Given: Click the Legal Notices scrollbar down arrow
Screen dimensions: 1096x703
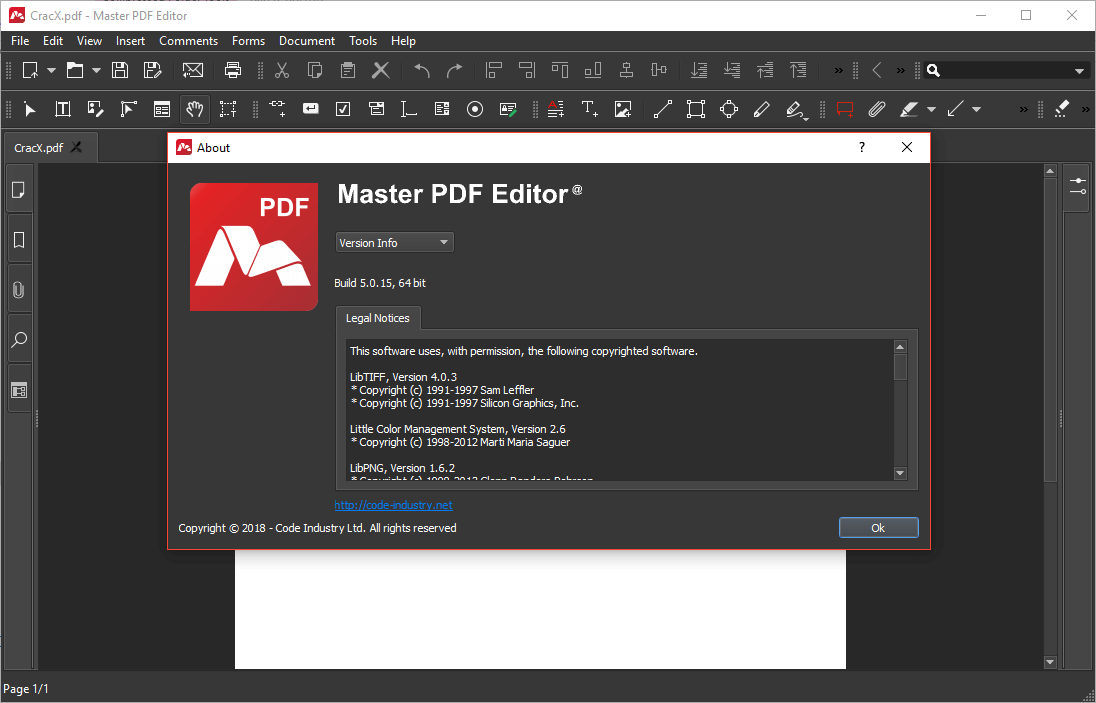Looking at the screenshot, I should point(900,473).
